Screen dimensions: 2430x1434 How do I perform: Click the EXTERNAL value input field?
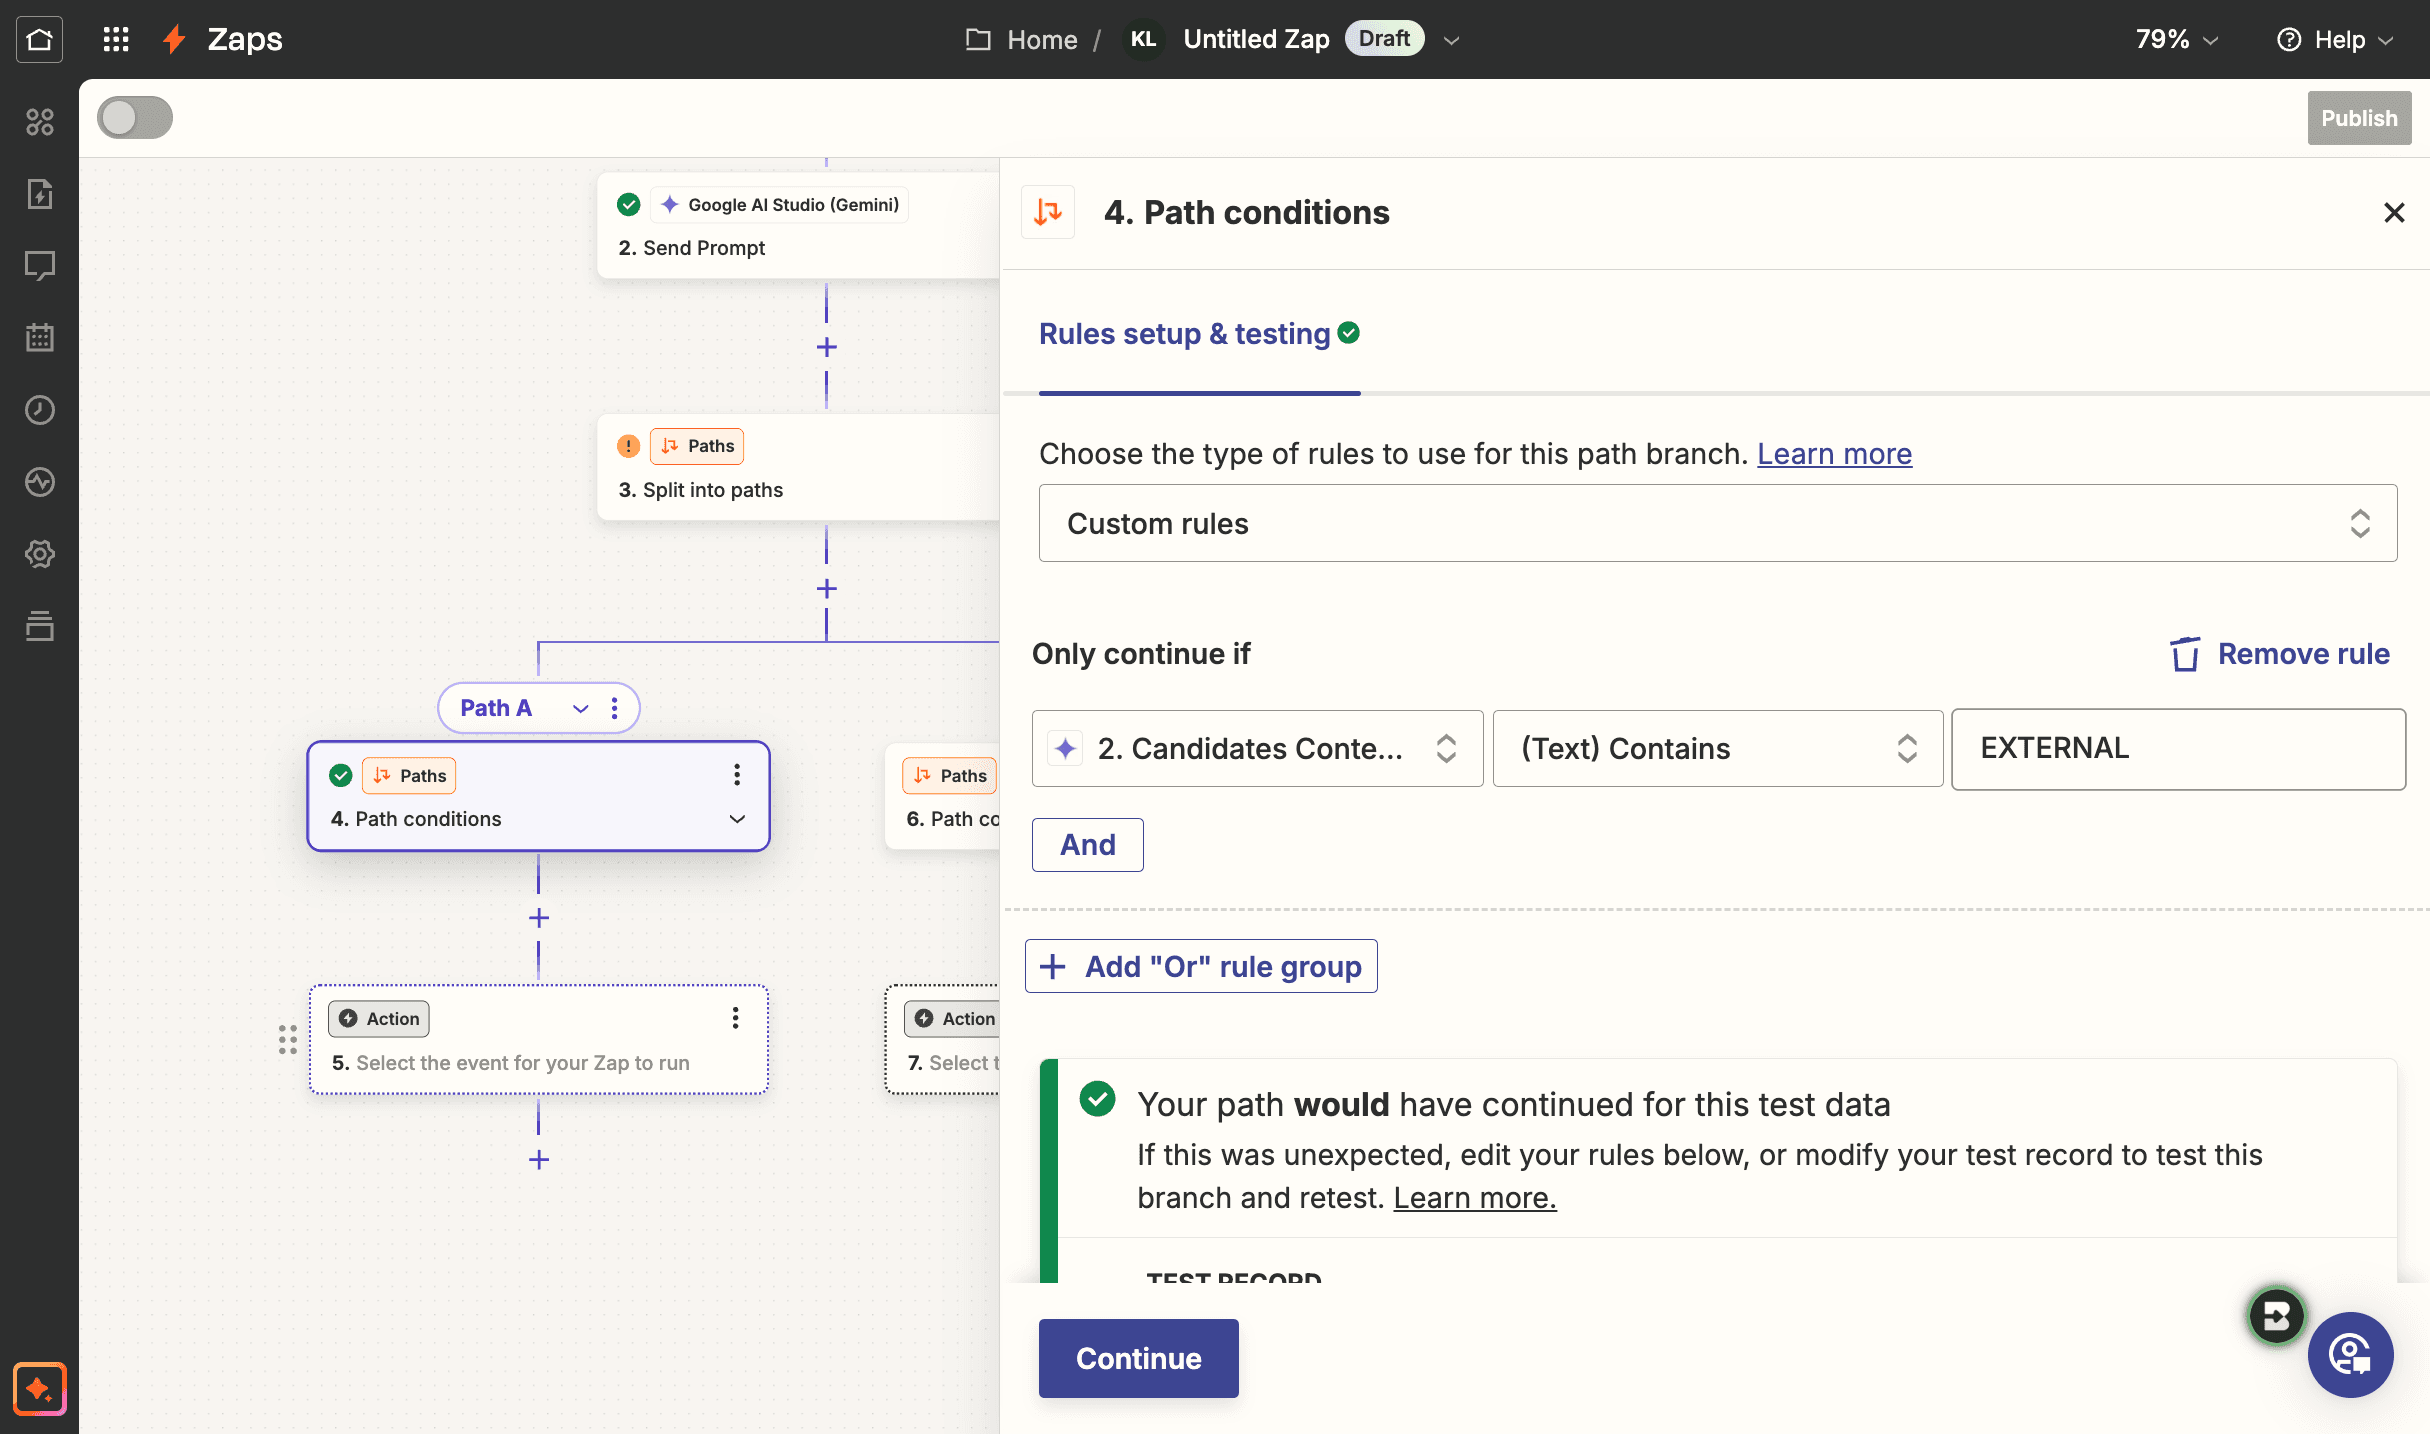(x=2178, y=749)
